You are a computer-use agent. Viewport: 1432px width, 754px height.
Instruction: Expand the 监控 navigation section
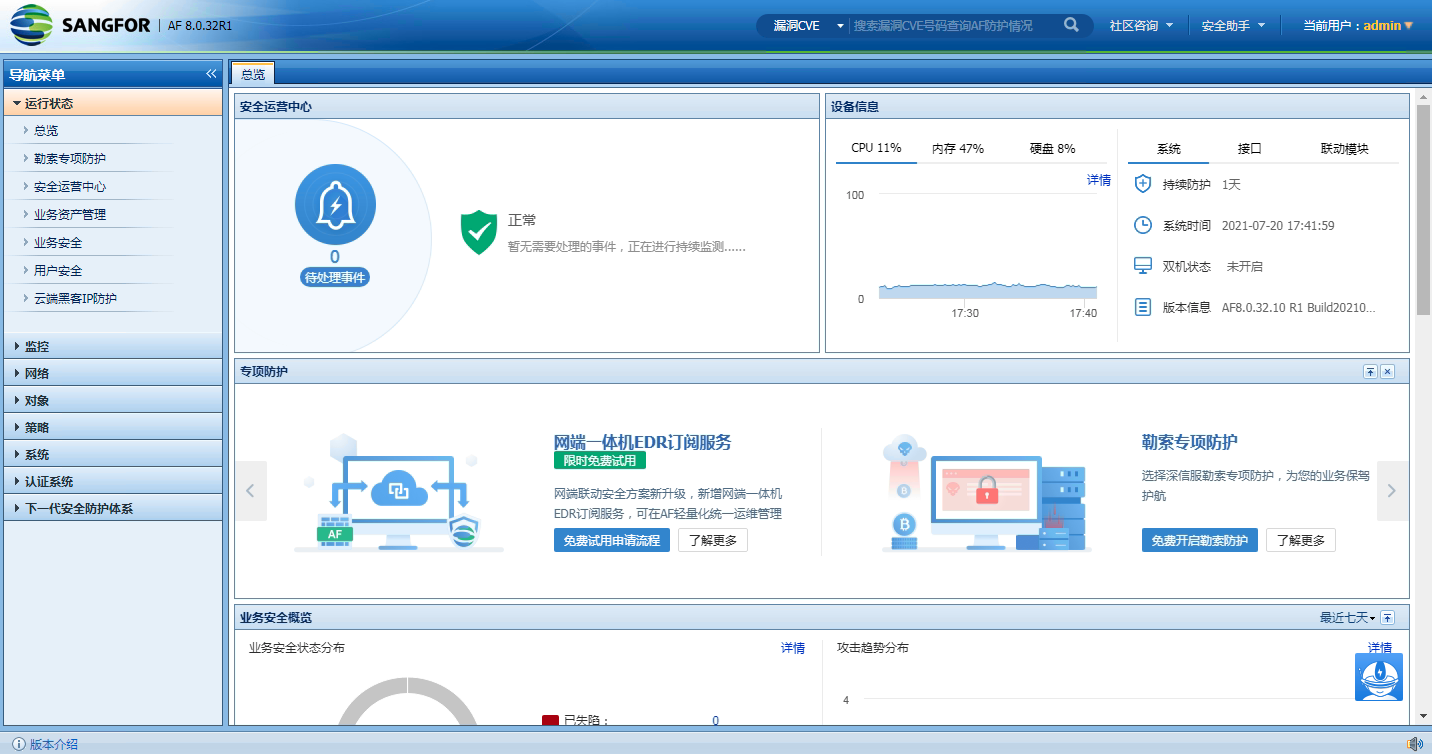point(37,347)
